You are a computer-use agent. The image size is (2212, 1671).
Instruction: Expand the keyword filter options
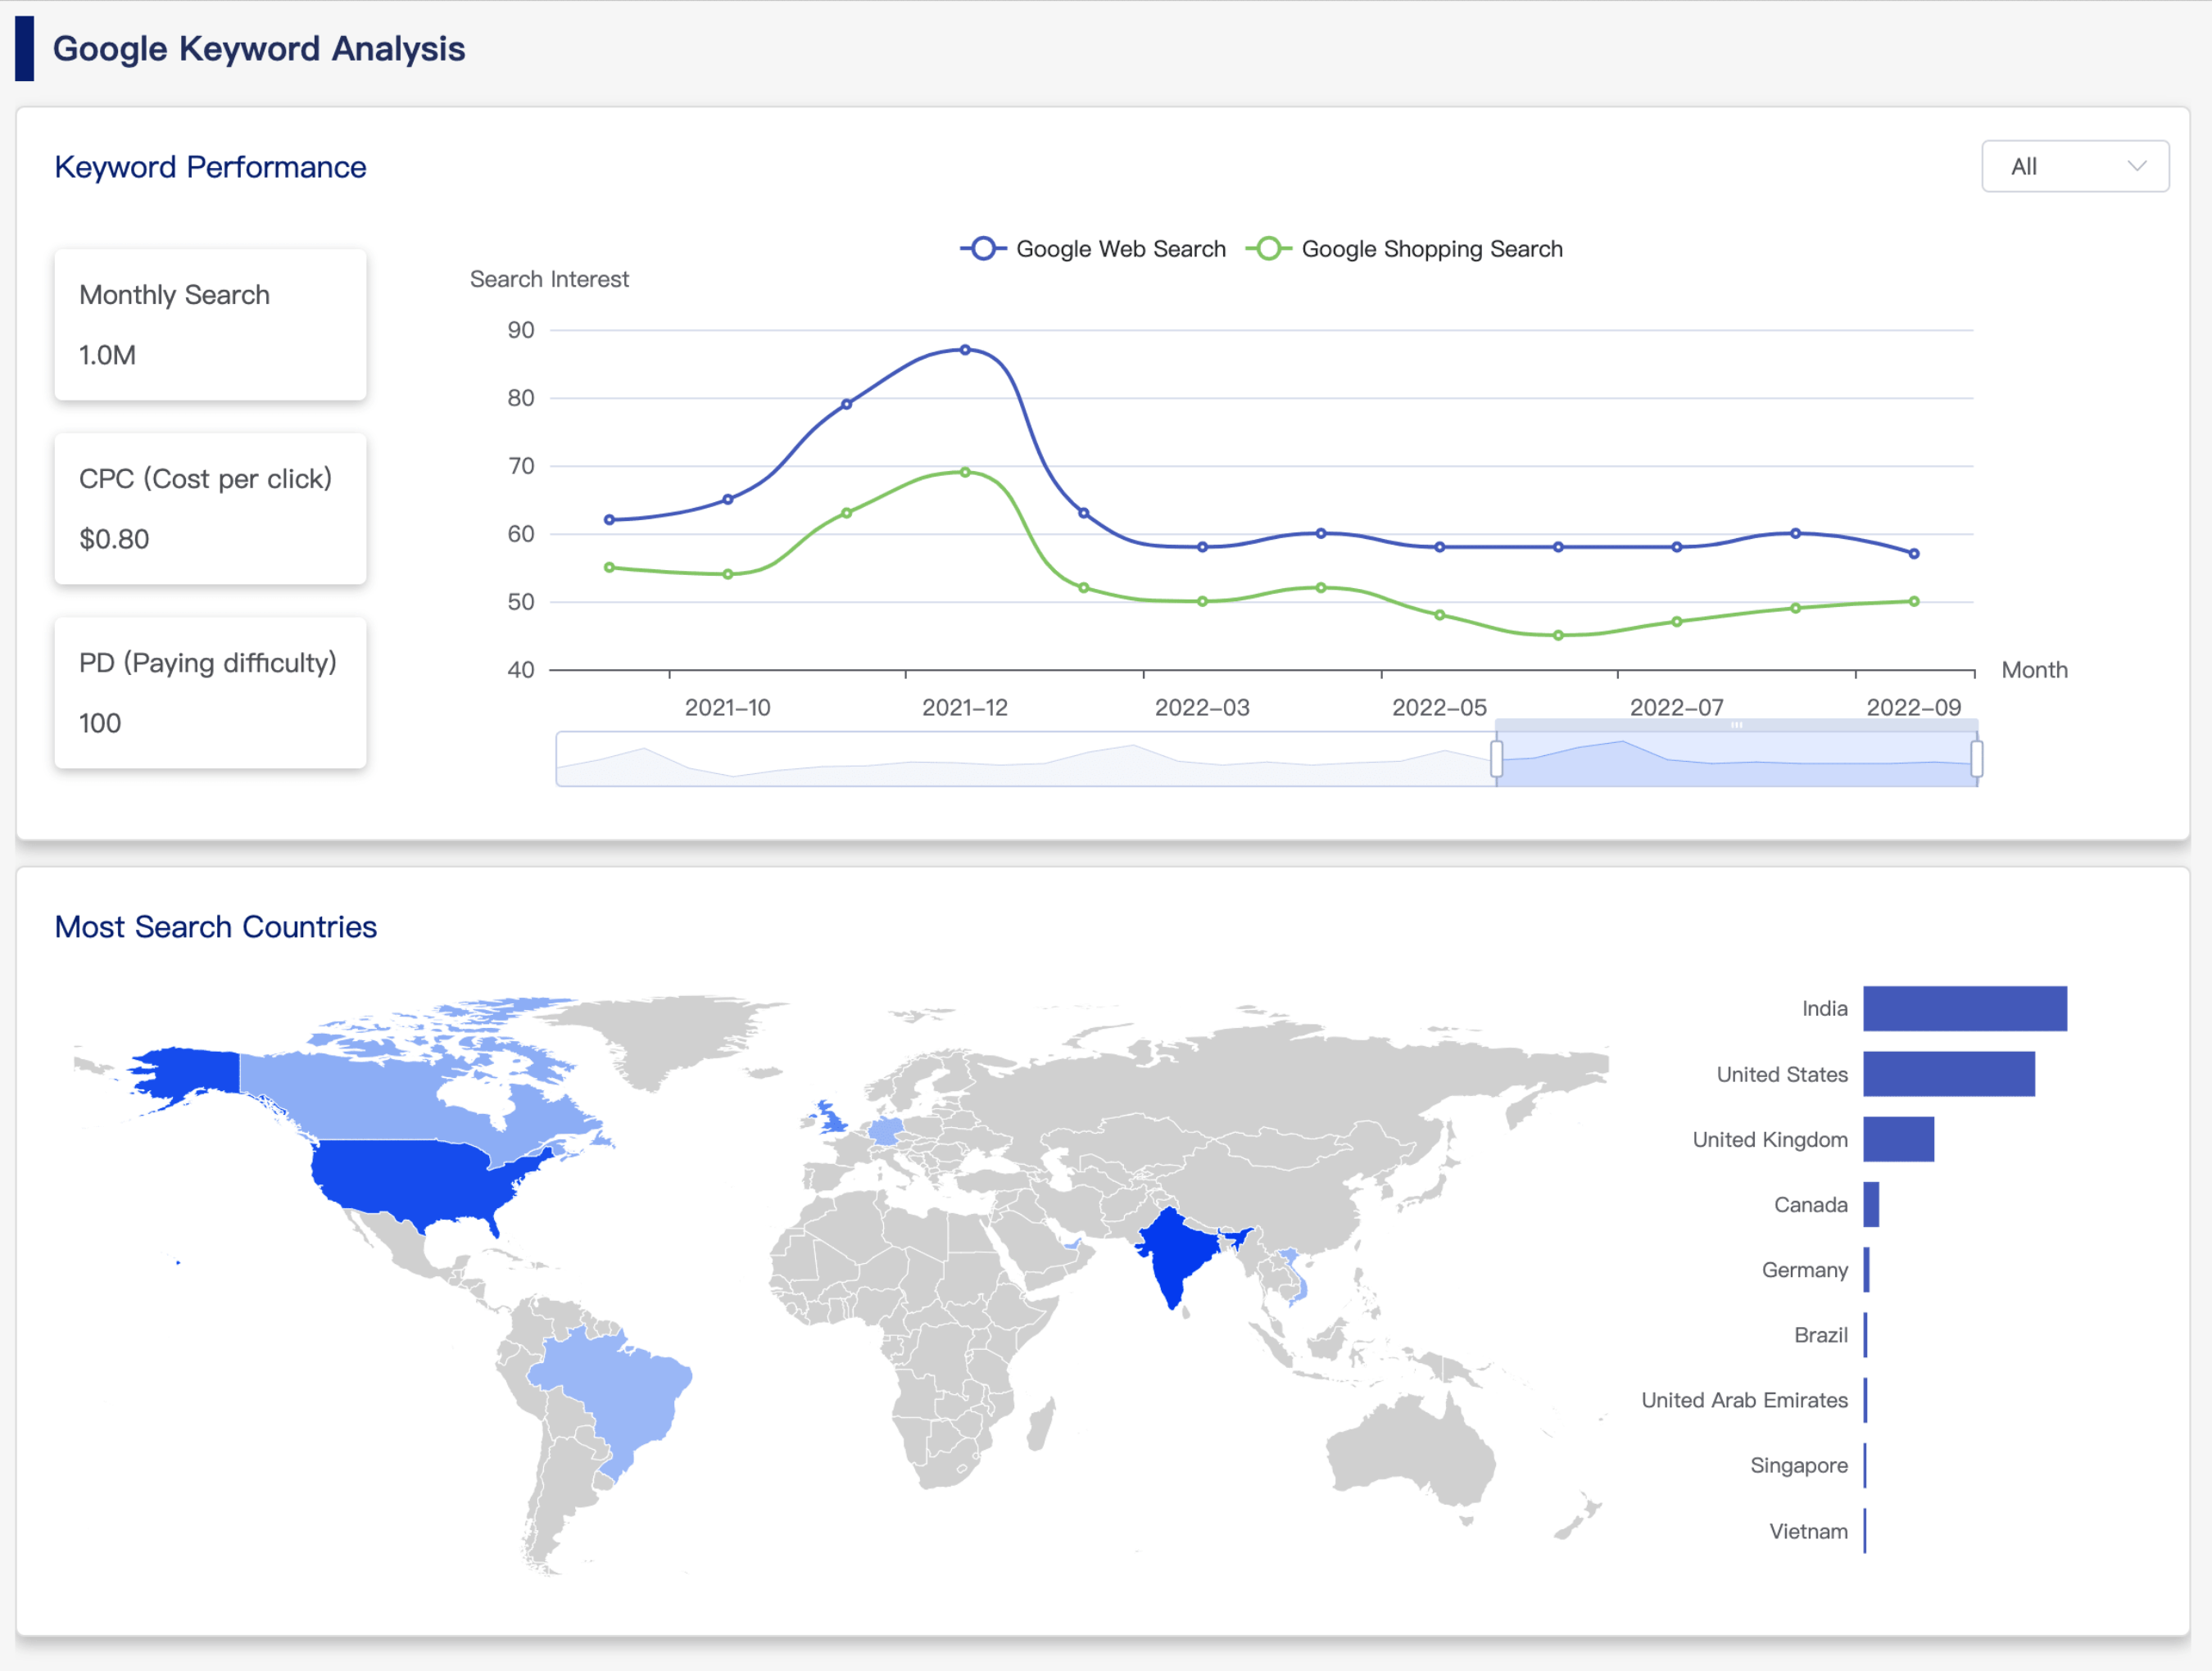tap(2075, 166)
